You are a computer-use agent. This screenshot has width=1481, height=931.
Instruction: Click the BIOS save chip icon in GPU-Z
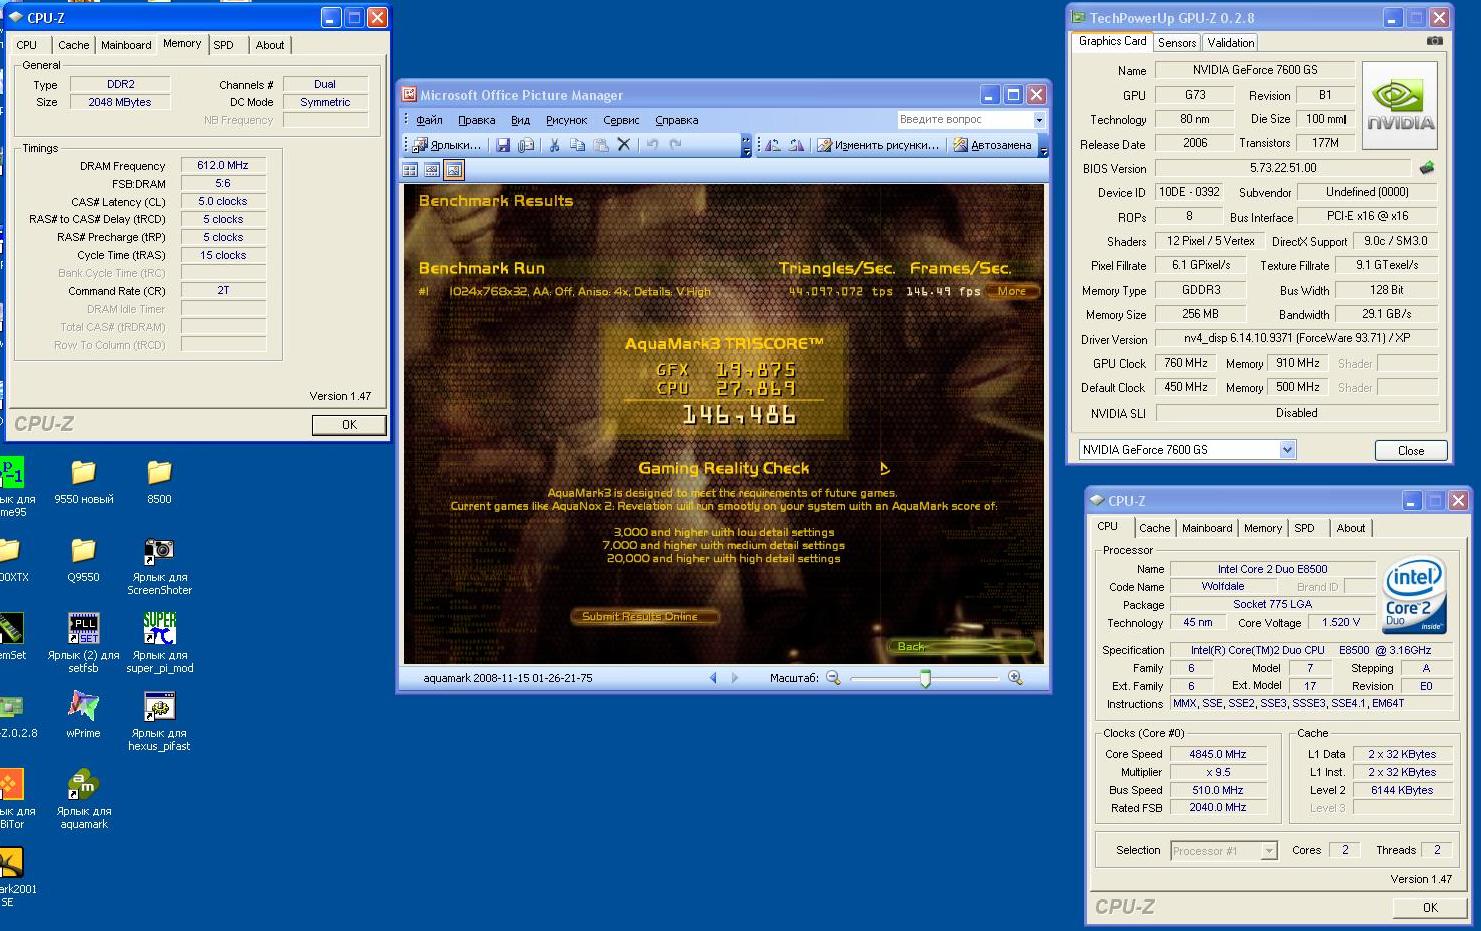pos(1427,168)
